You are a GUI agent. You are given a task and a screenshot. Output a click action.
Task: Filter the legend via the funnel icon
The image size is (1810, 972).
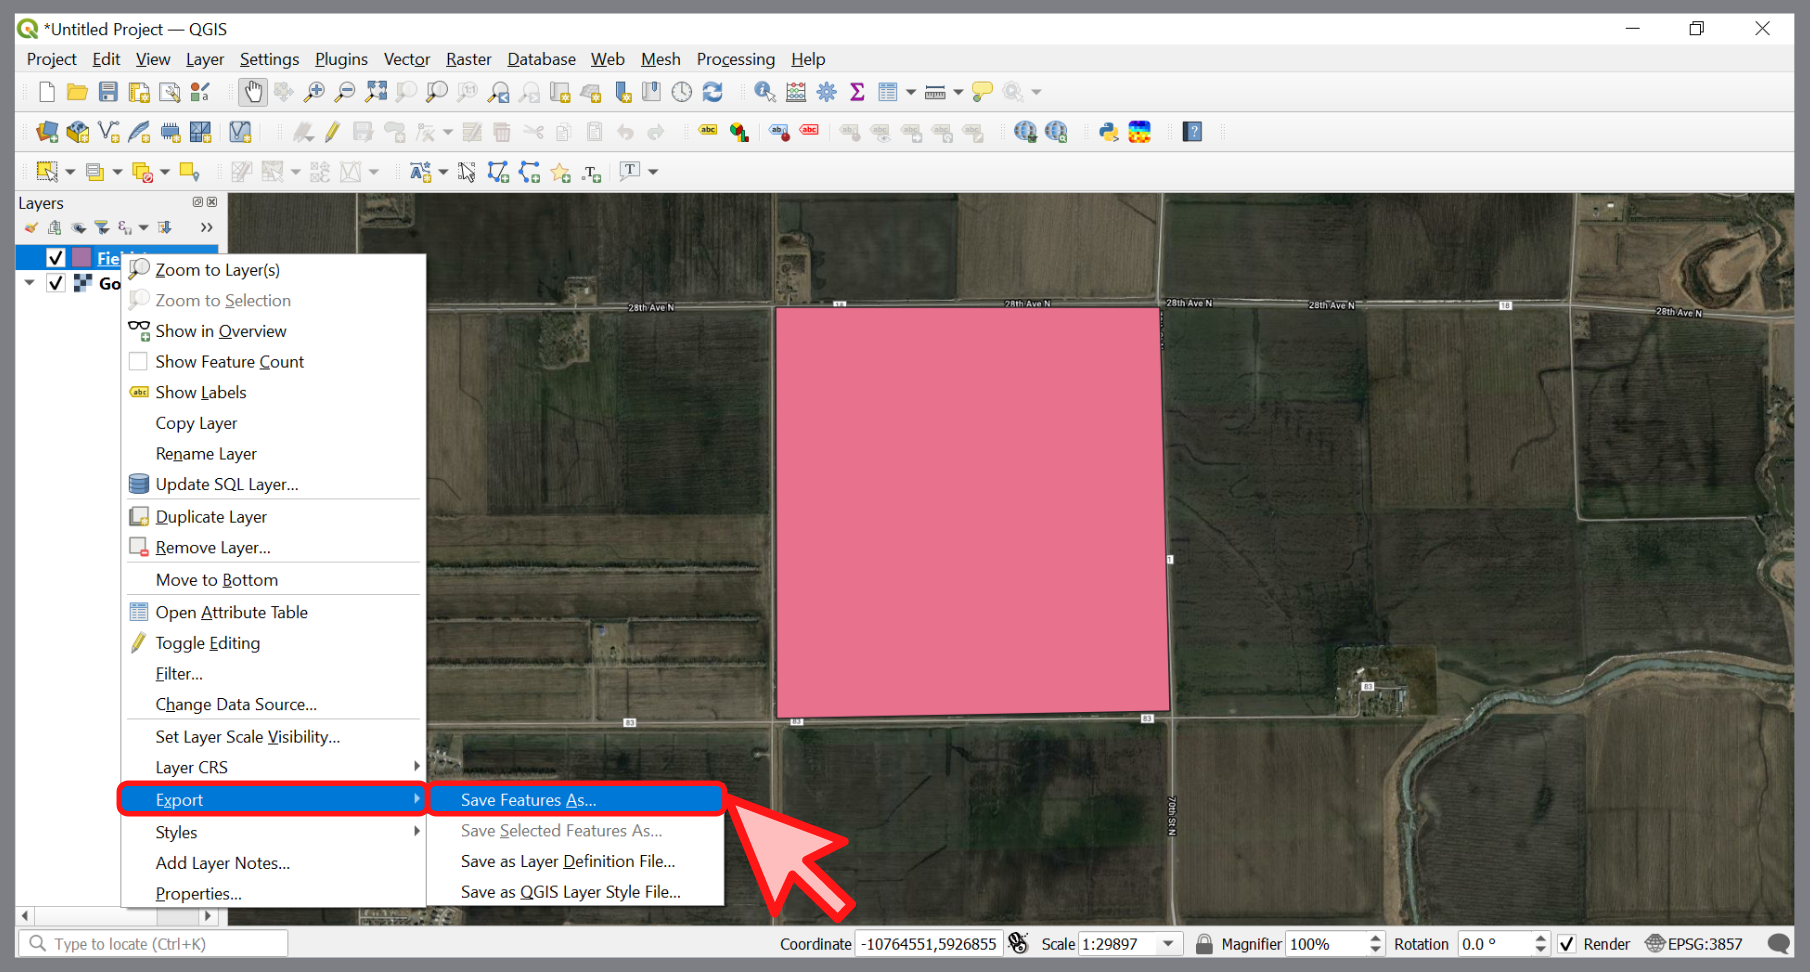pyautogui.click(x=102, y=227)
